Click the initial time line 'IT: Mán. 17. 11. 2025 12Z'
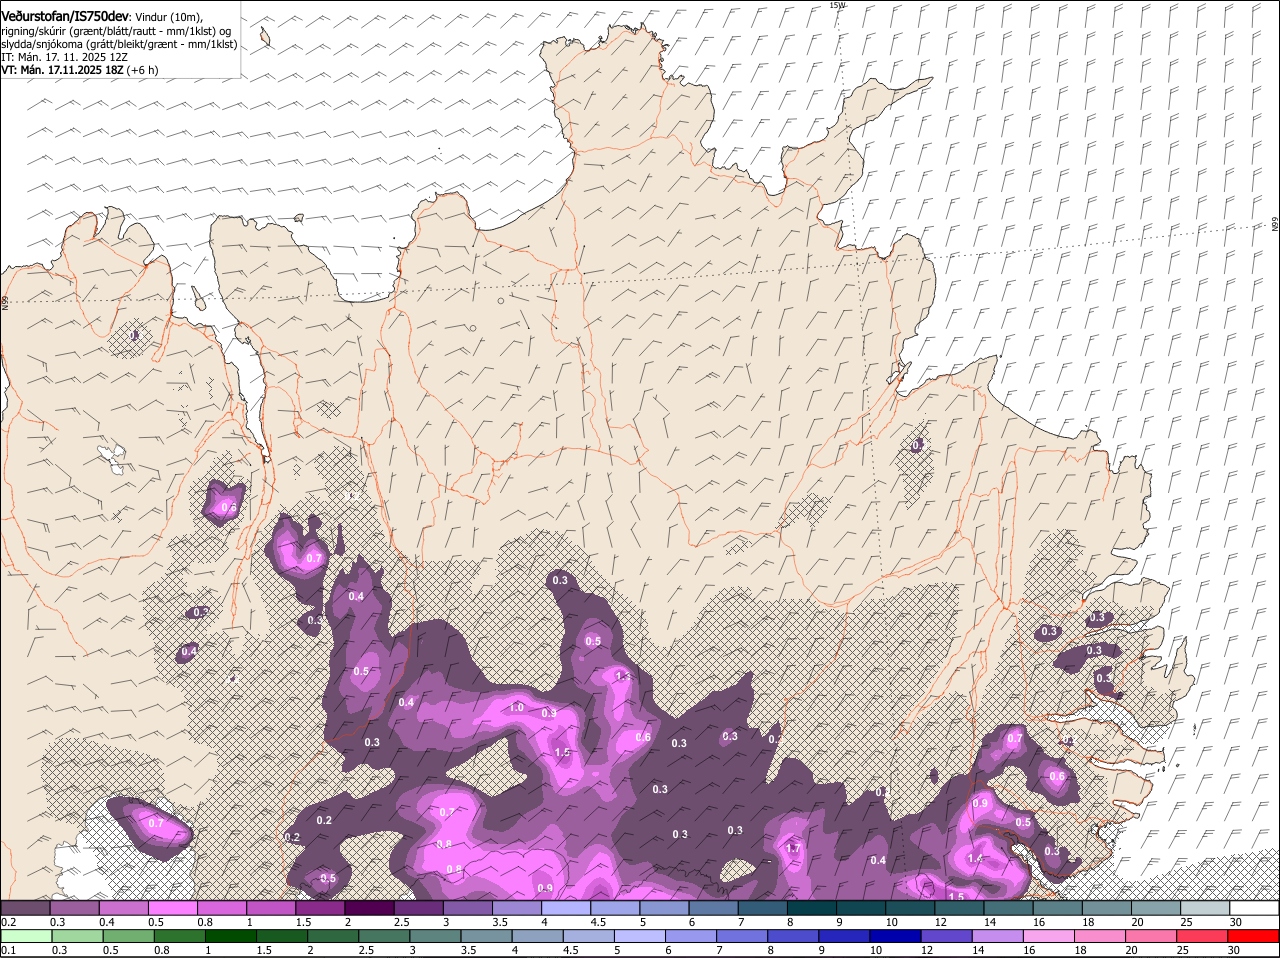1280x958 pixels. point(65,57)
